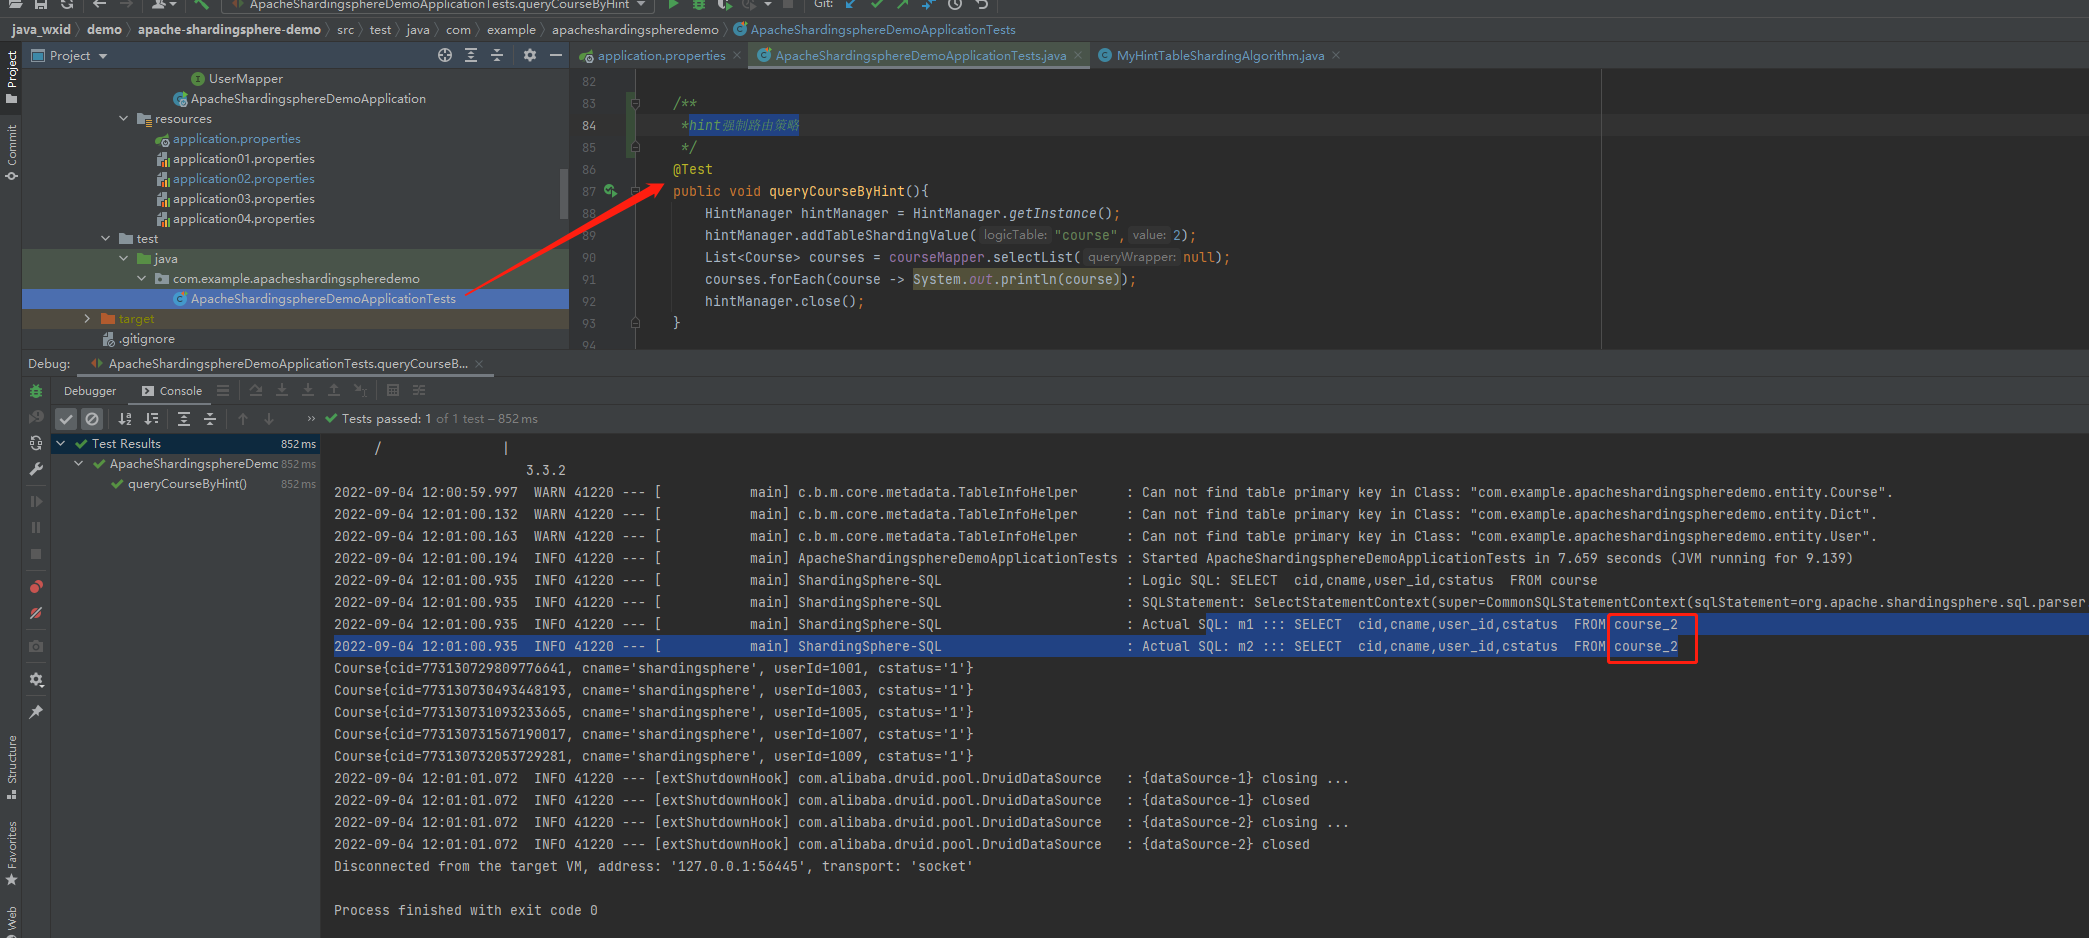This screenshot has height=938, width=2089.
Task: Click Expand All in Project panel
Action: (x=471, y=55)
